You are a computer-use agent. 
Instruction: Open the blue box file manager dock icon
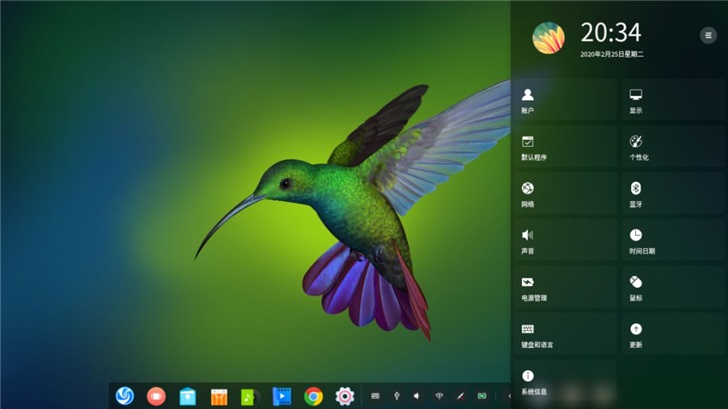(188, 396)
